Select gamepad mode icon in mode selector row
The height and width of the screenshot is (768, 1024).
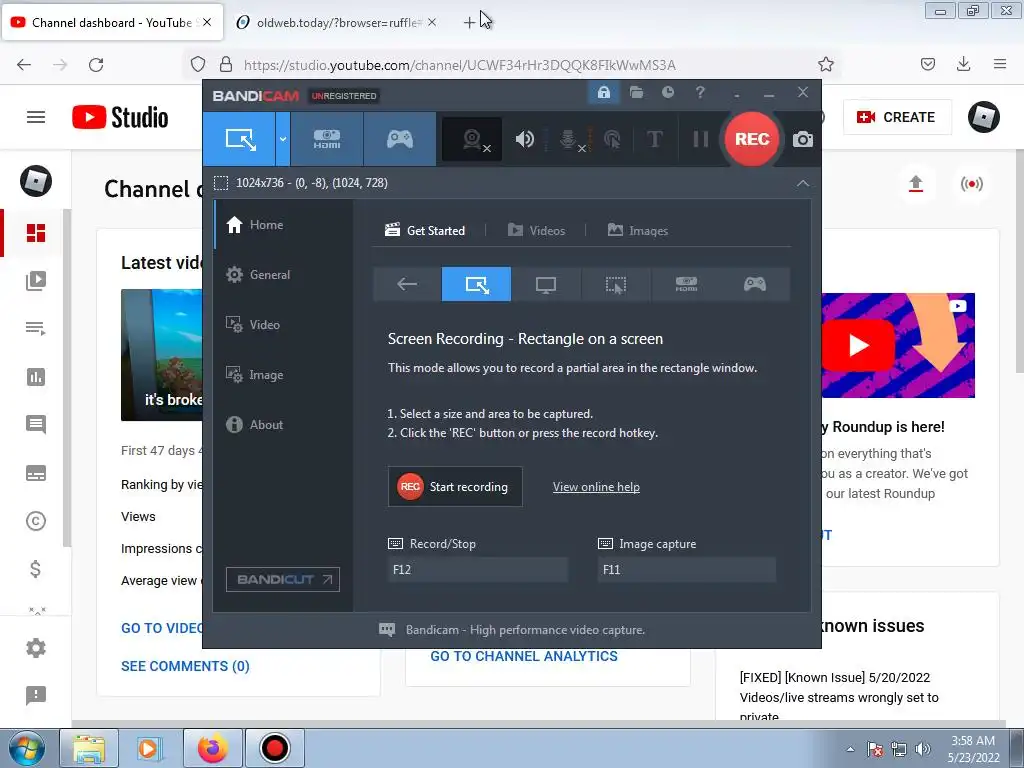755,284
